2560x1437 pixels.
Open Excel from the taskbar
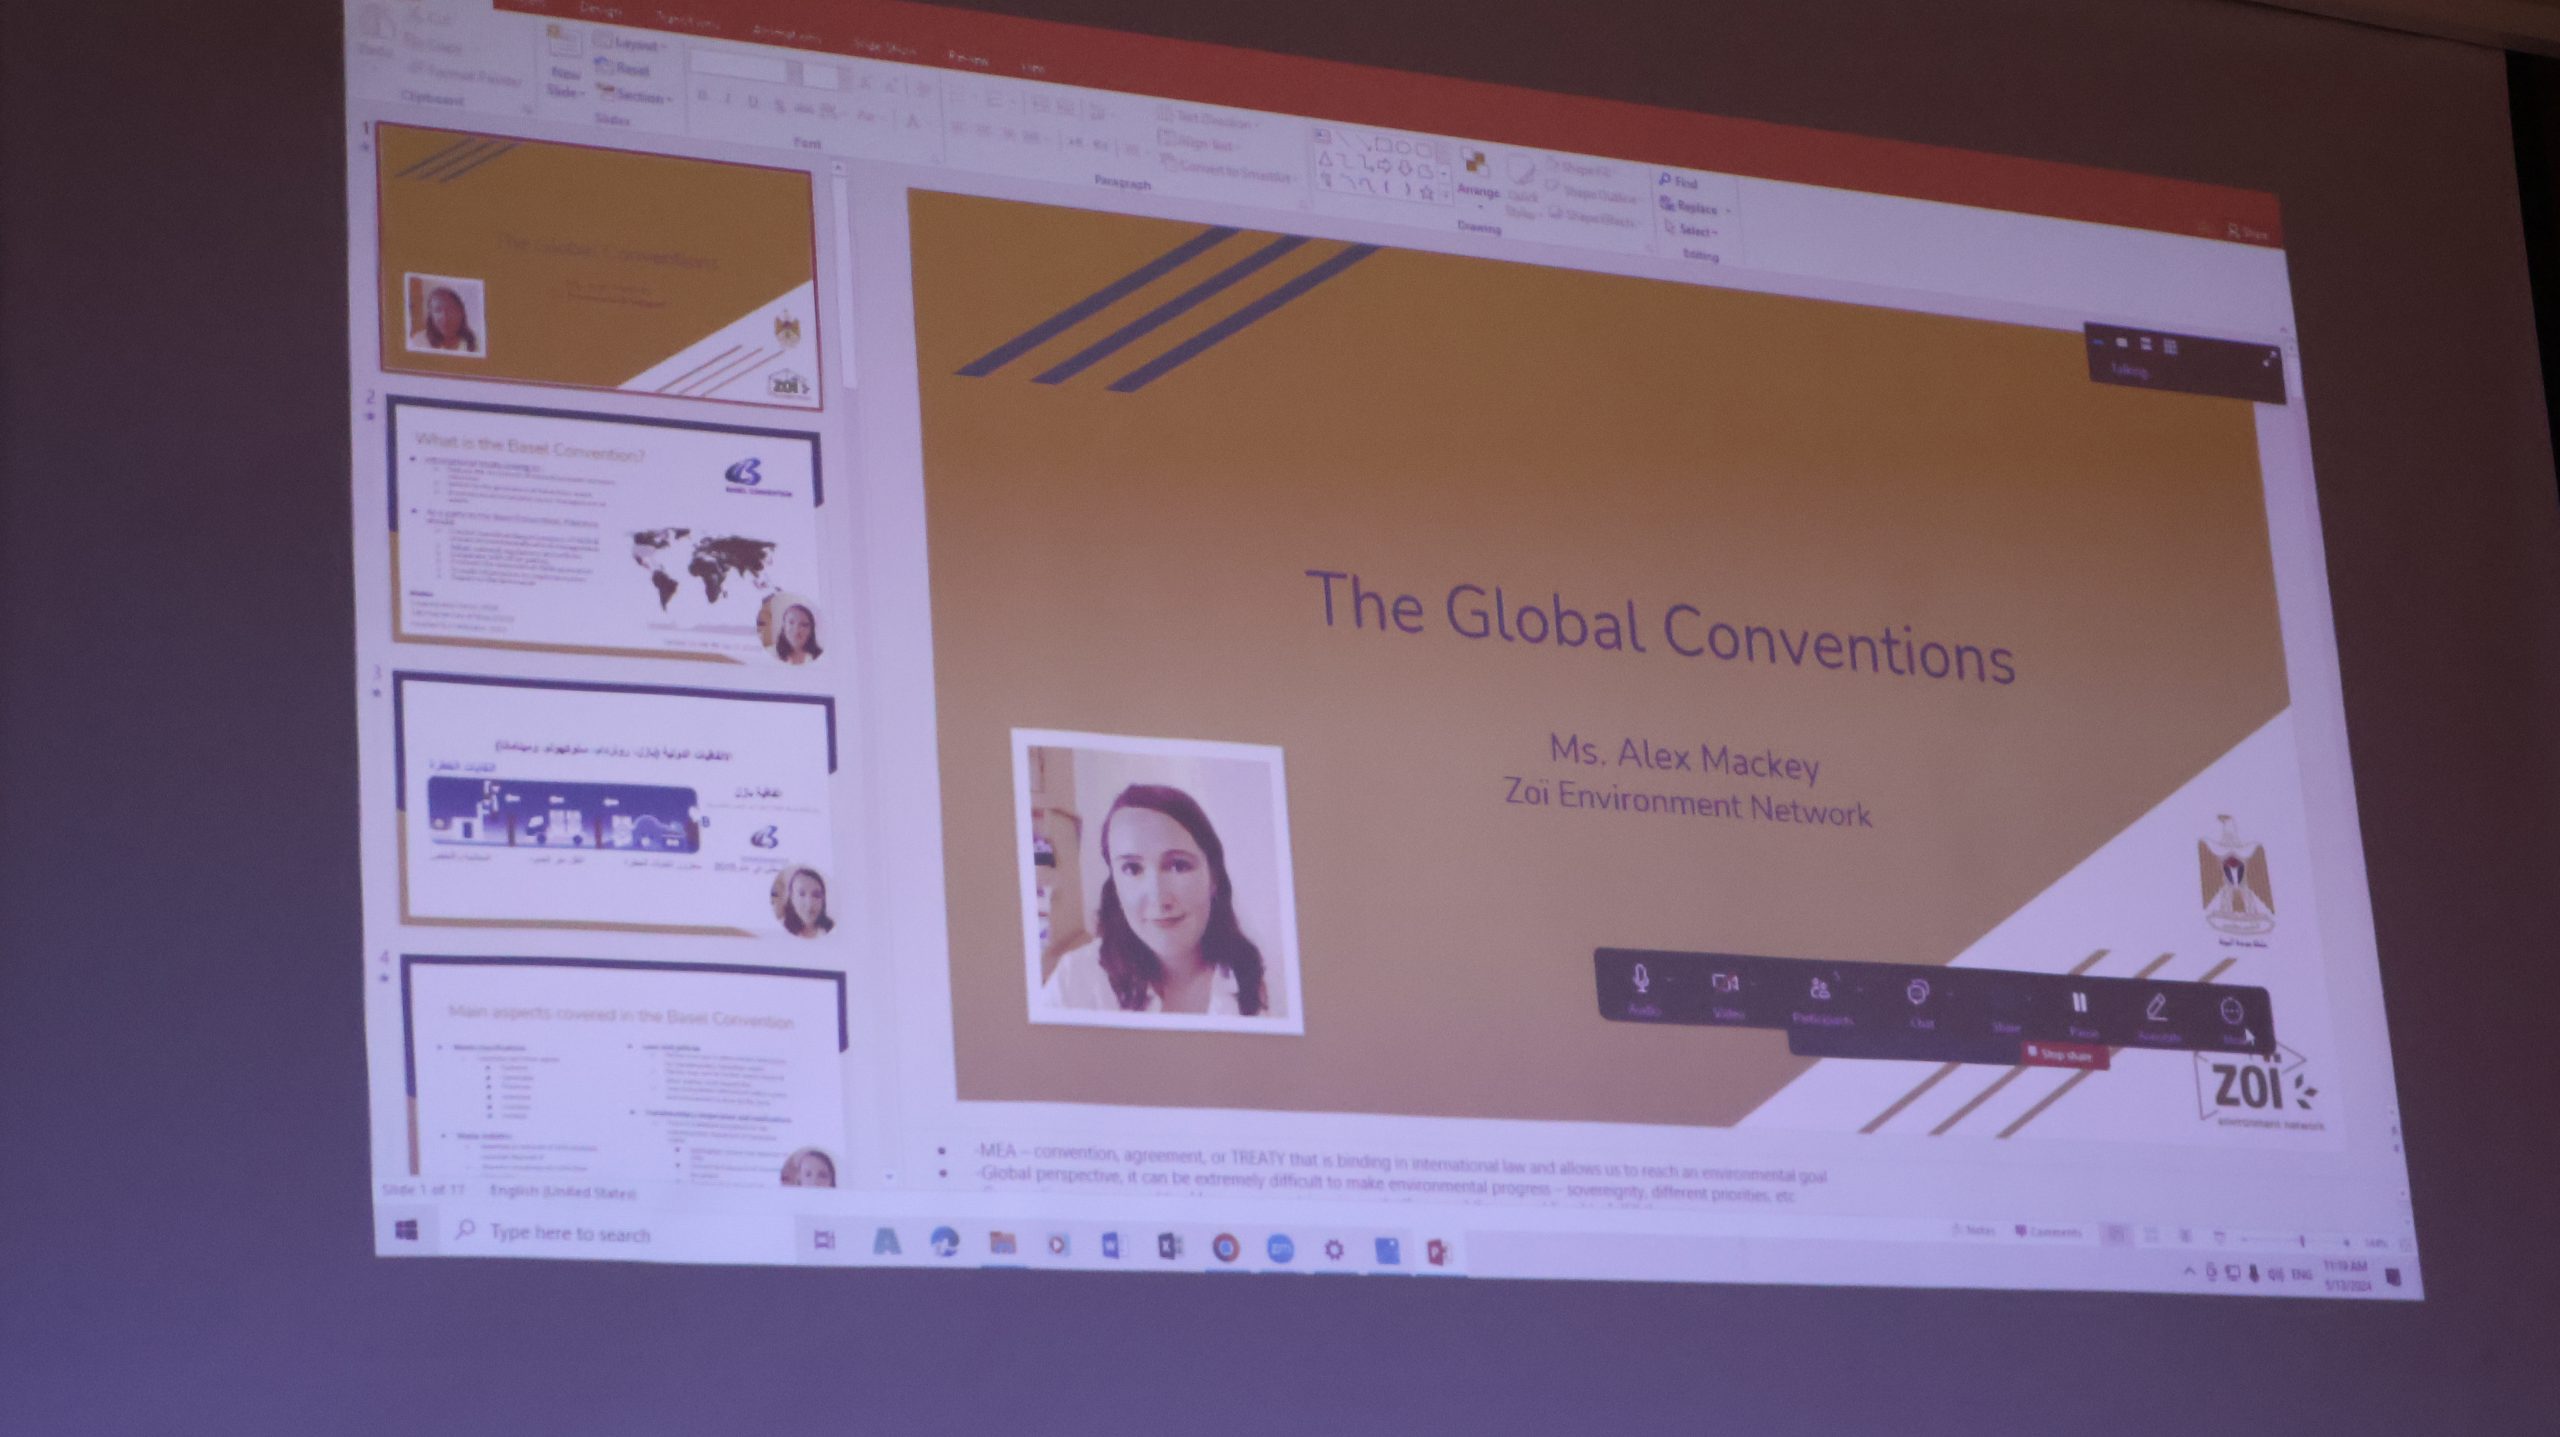[1169, 1246]
